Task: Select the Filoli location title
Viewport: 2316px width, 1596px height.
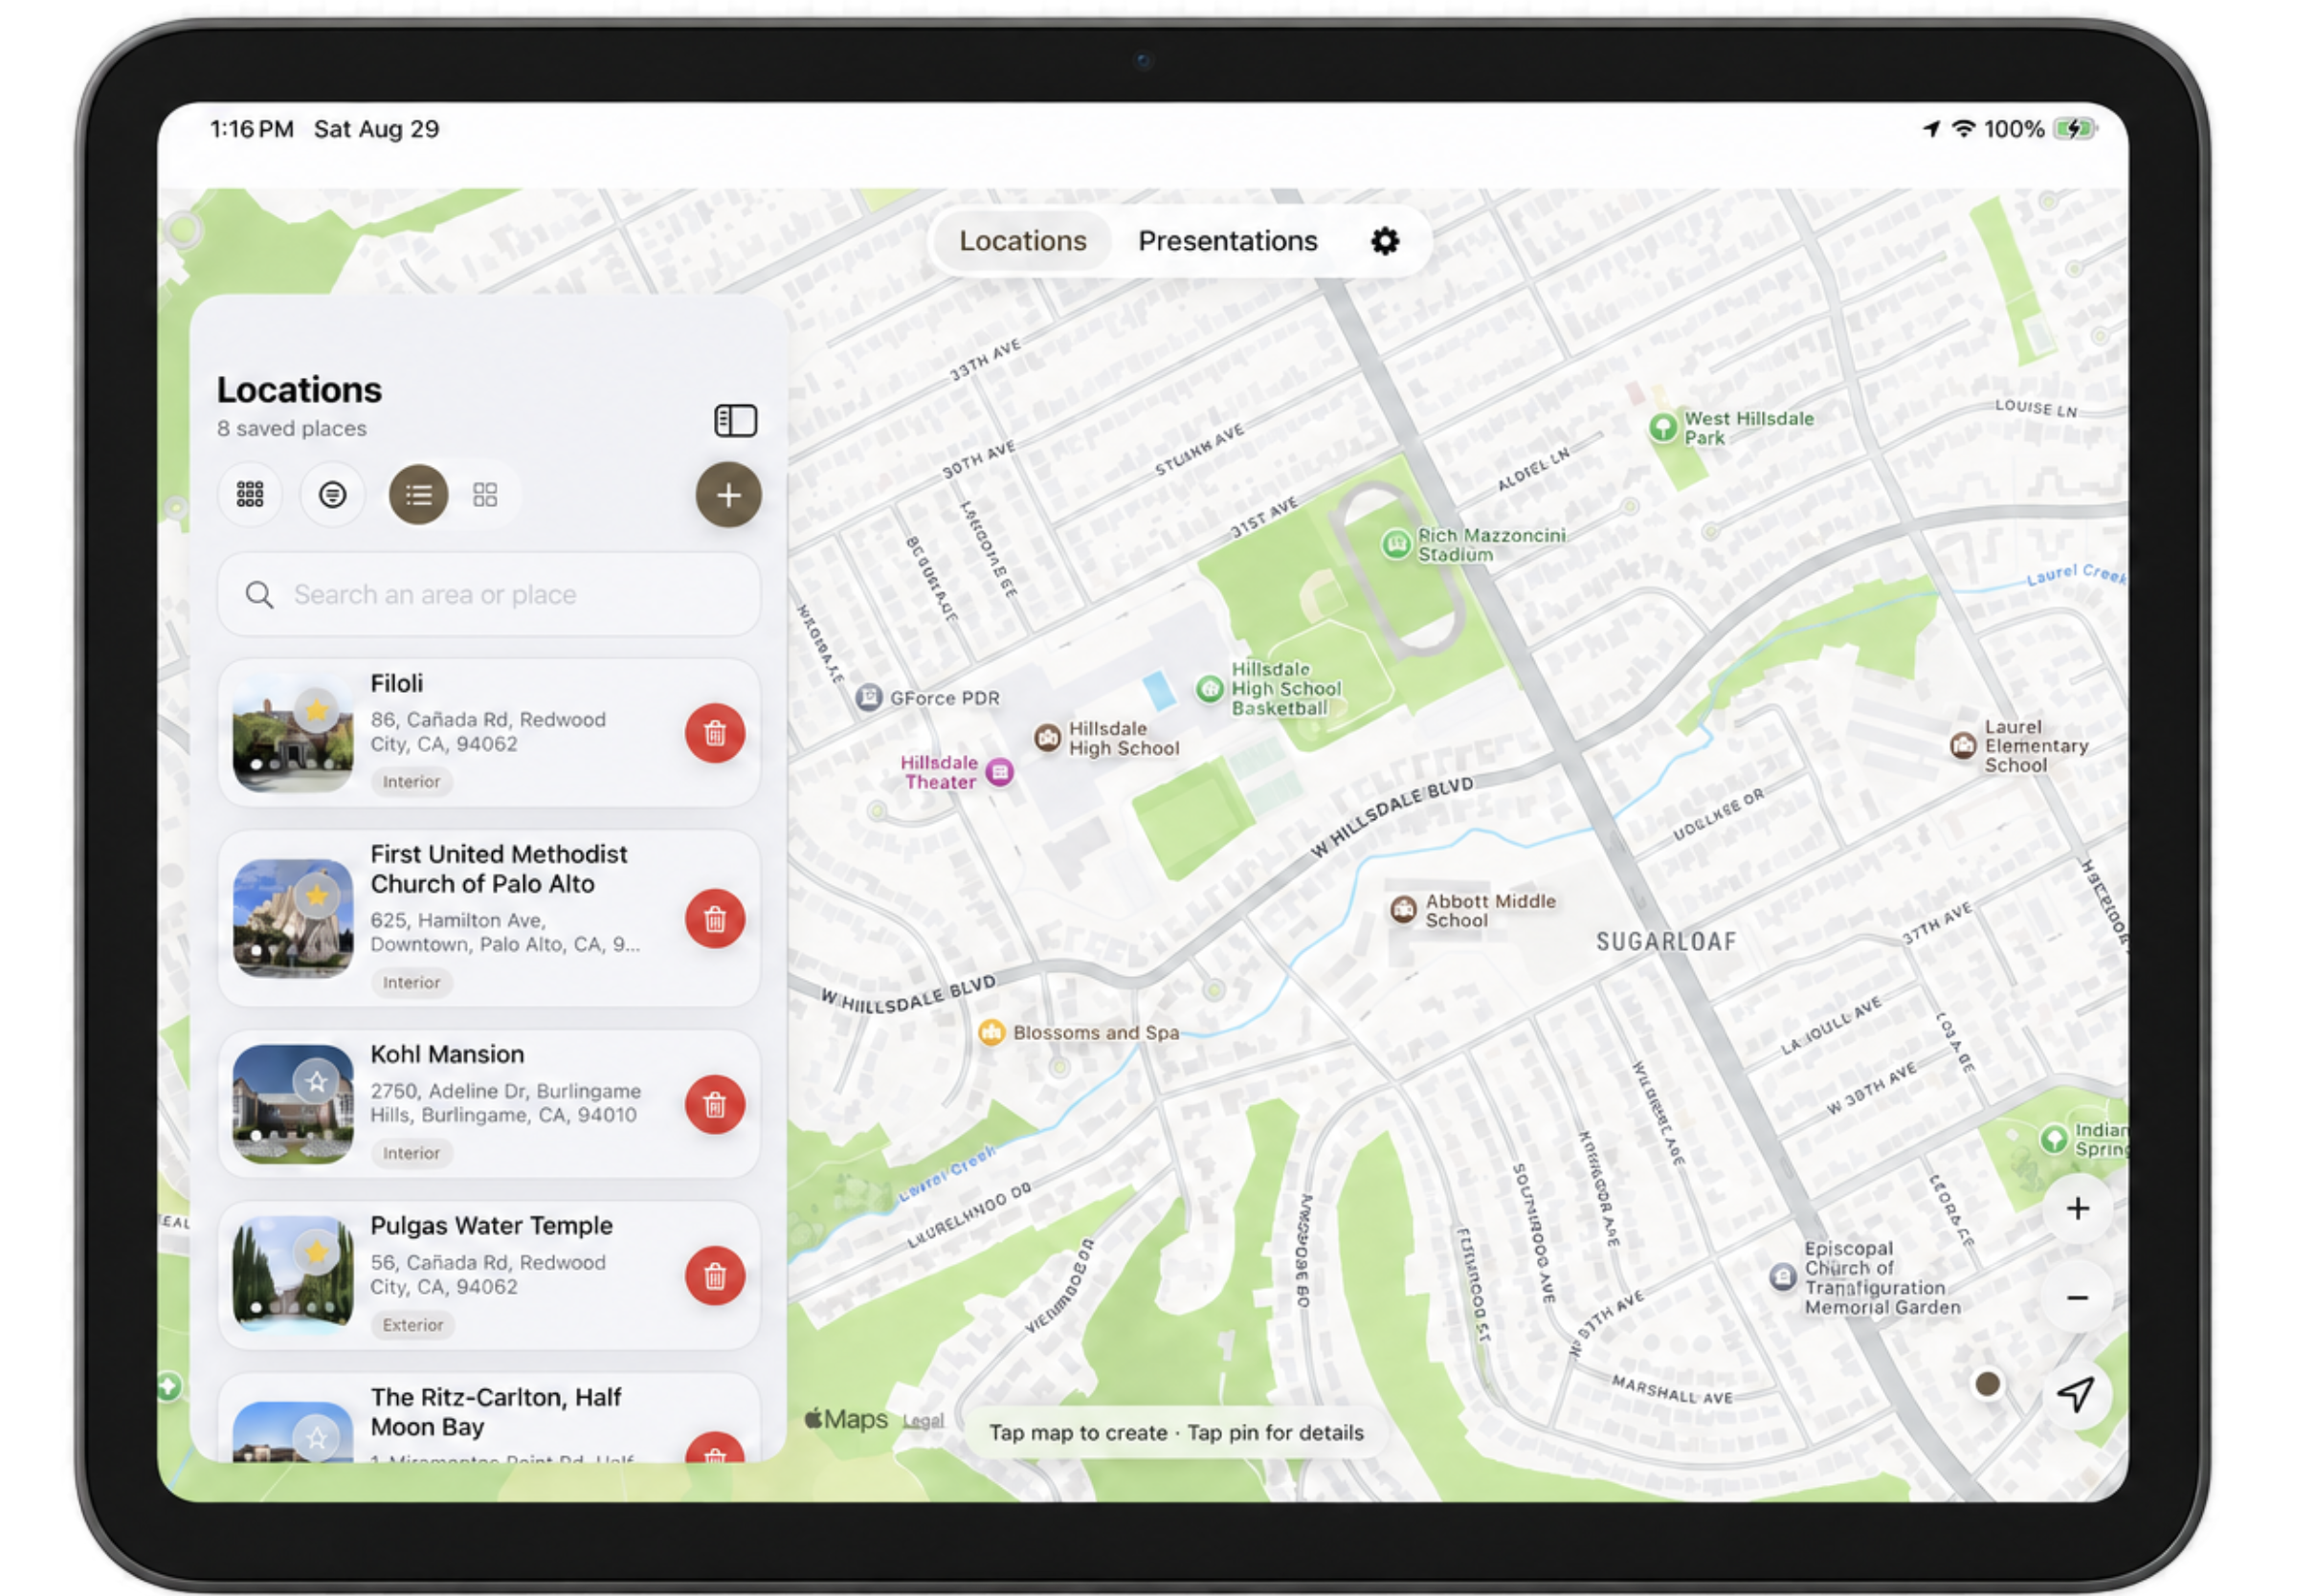Action: [396, 684]
